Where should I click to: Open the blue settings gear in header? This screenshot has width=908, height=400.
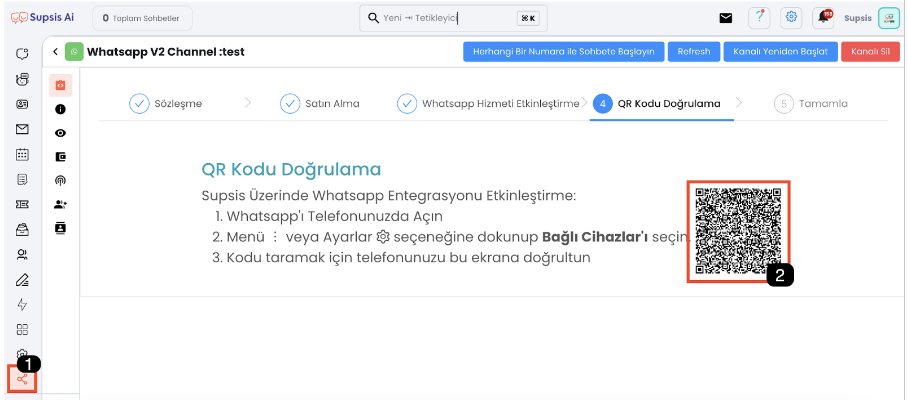(x=791, y=18)
